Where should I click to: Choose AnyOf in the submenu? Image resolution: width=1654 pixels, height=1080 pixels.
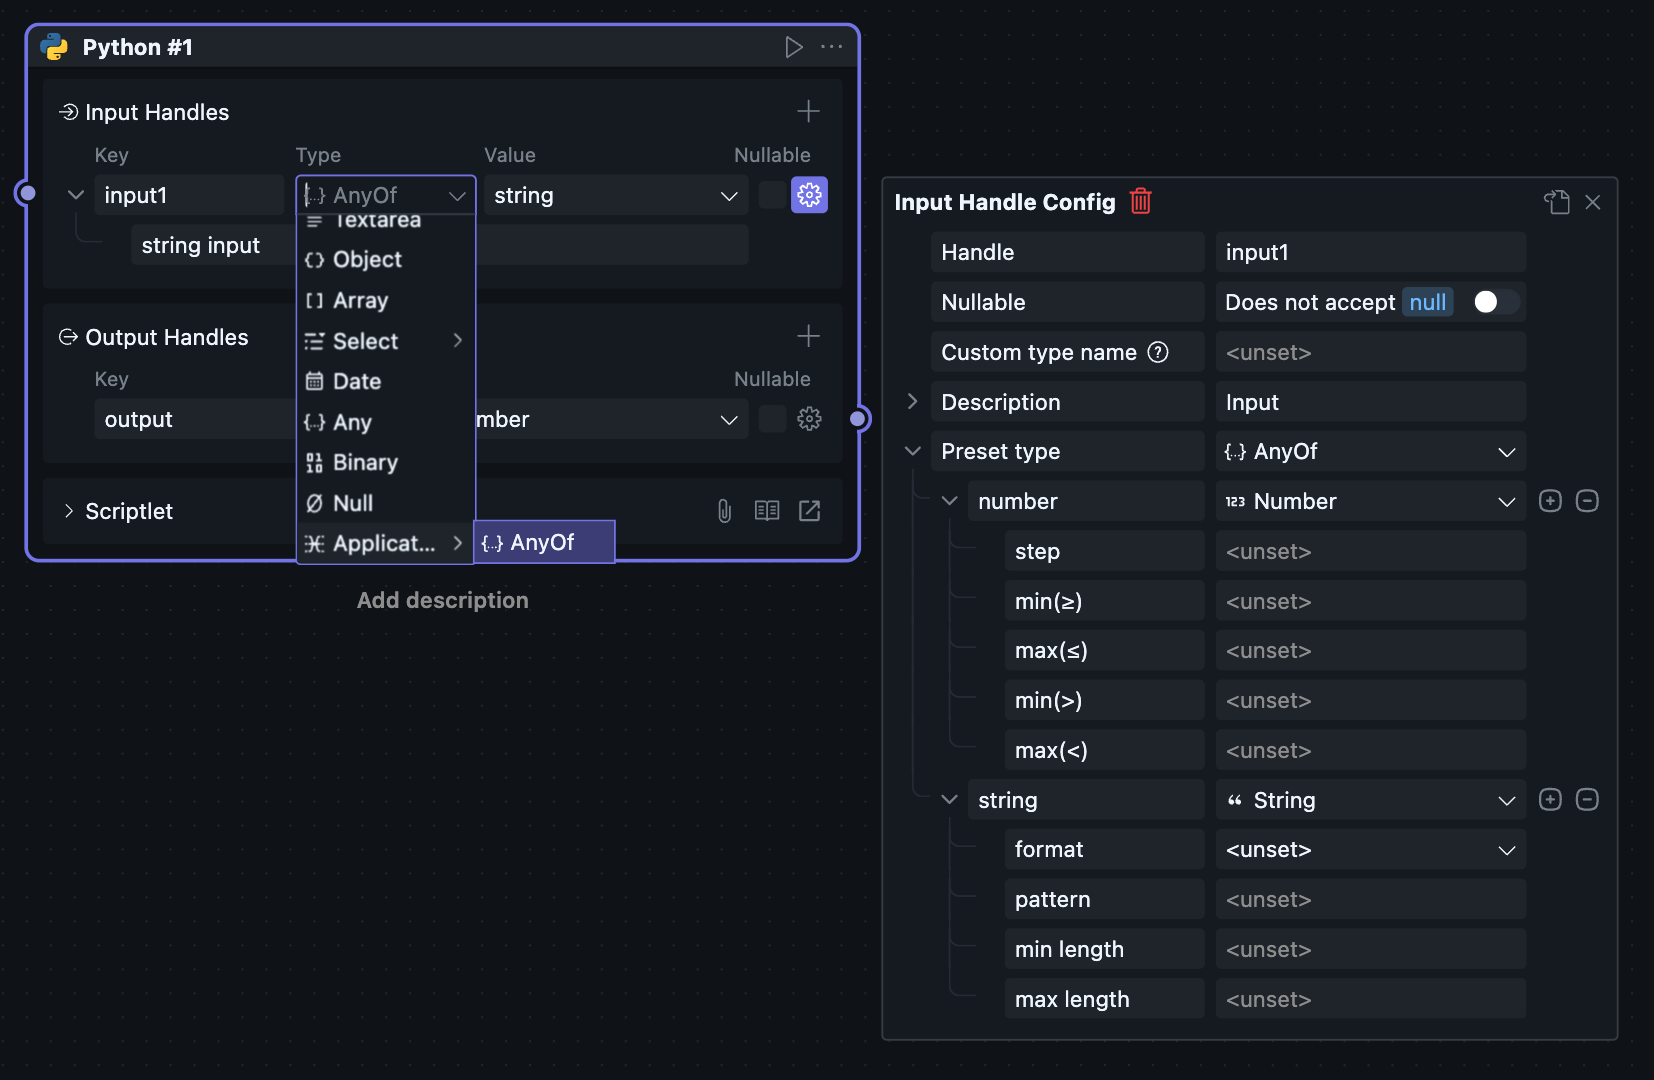pyautogui.click(x=543, y=542)
